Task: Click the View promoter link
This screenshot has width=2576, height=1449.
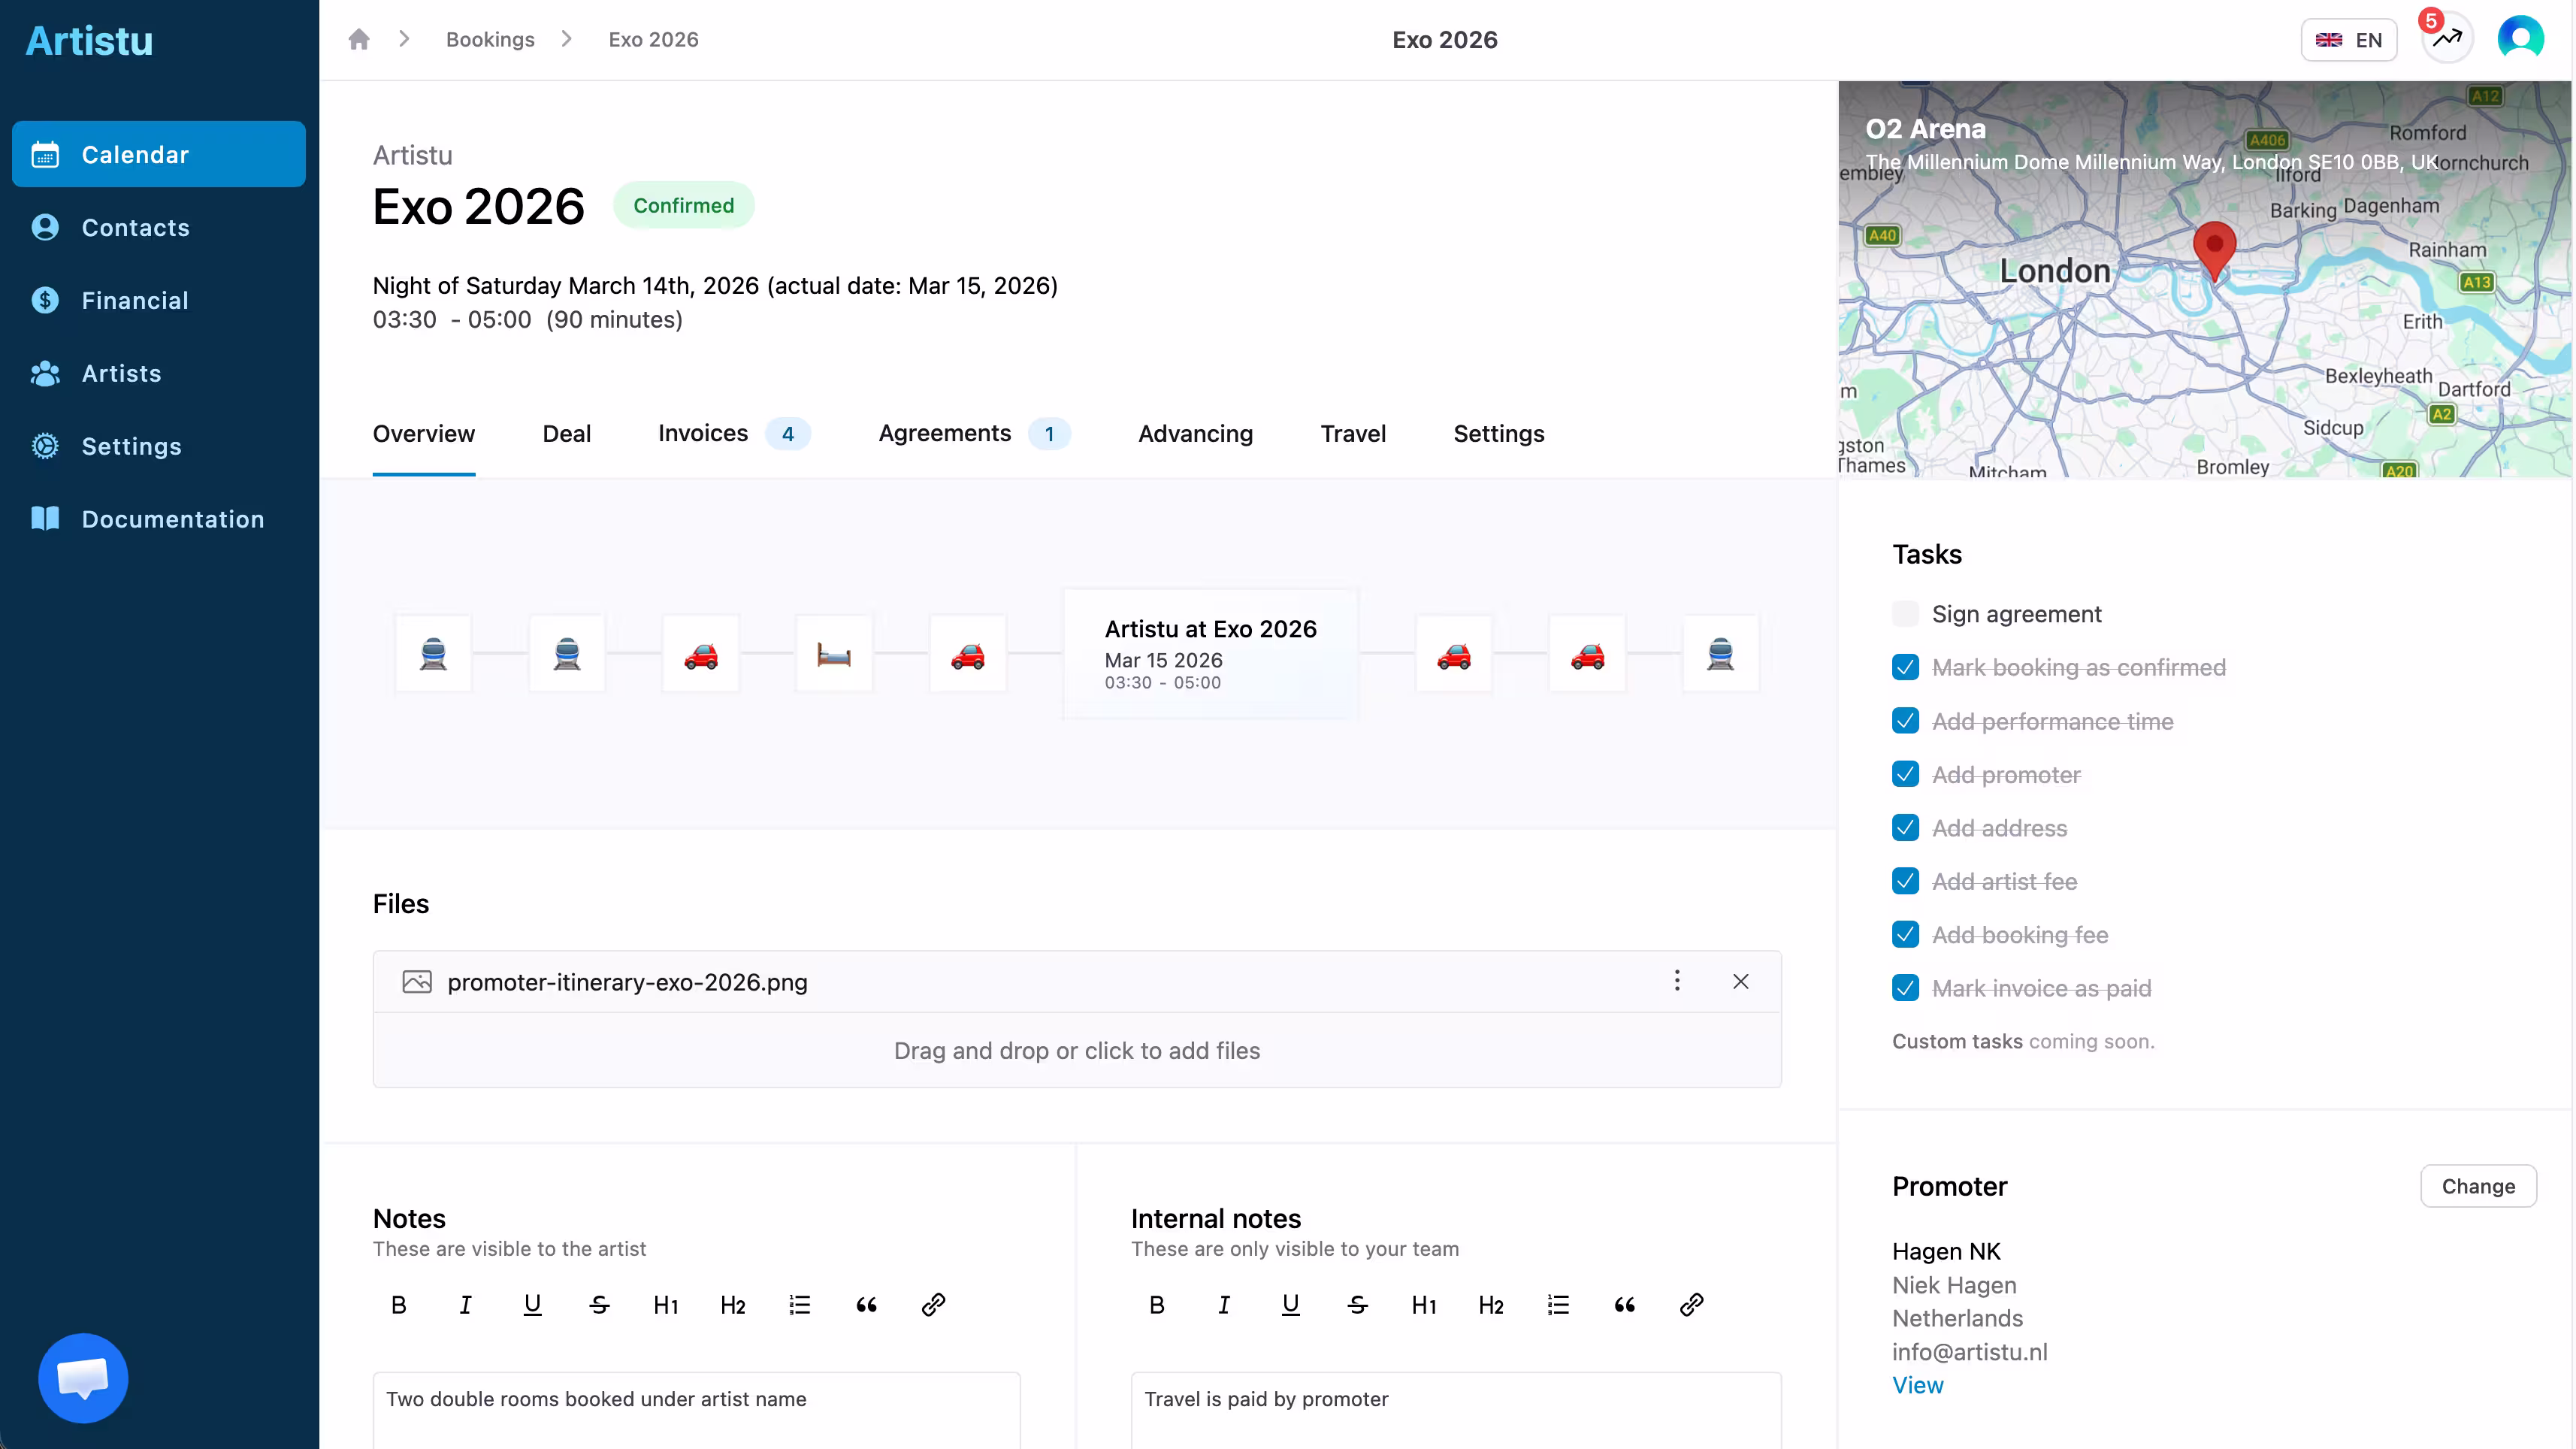Action: coord(1917,1385)
